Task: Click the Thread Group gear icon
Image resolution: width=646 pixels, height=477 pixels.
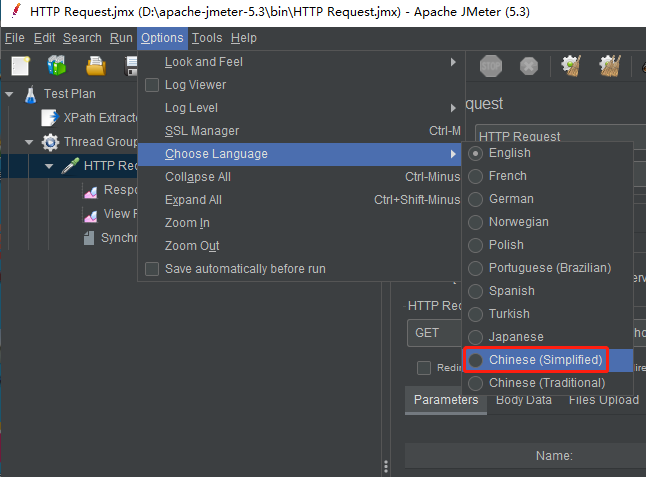Action: (50, 142)
